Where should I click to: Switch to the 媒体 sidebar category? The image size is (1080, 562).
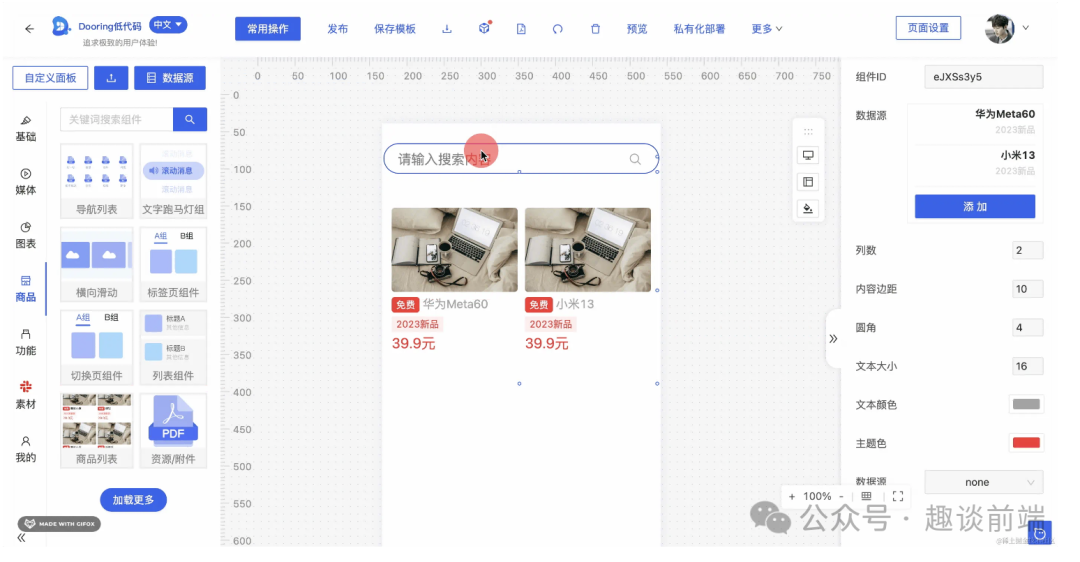[x=25, y=182]
